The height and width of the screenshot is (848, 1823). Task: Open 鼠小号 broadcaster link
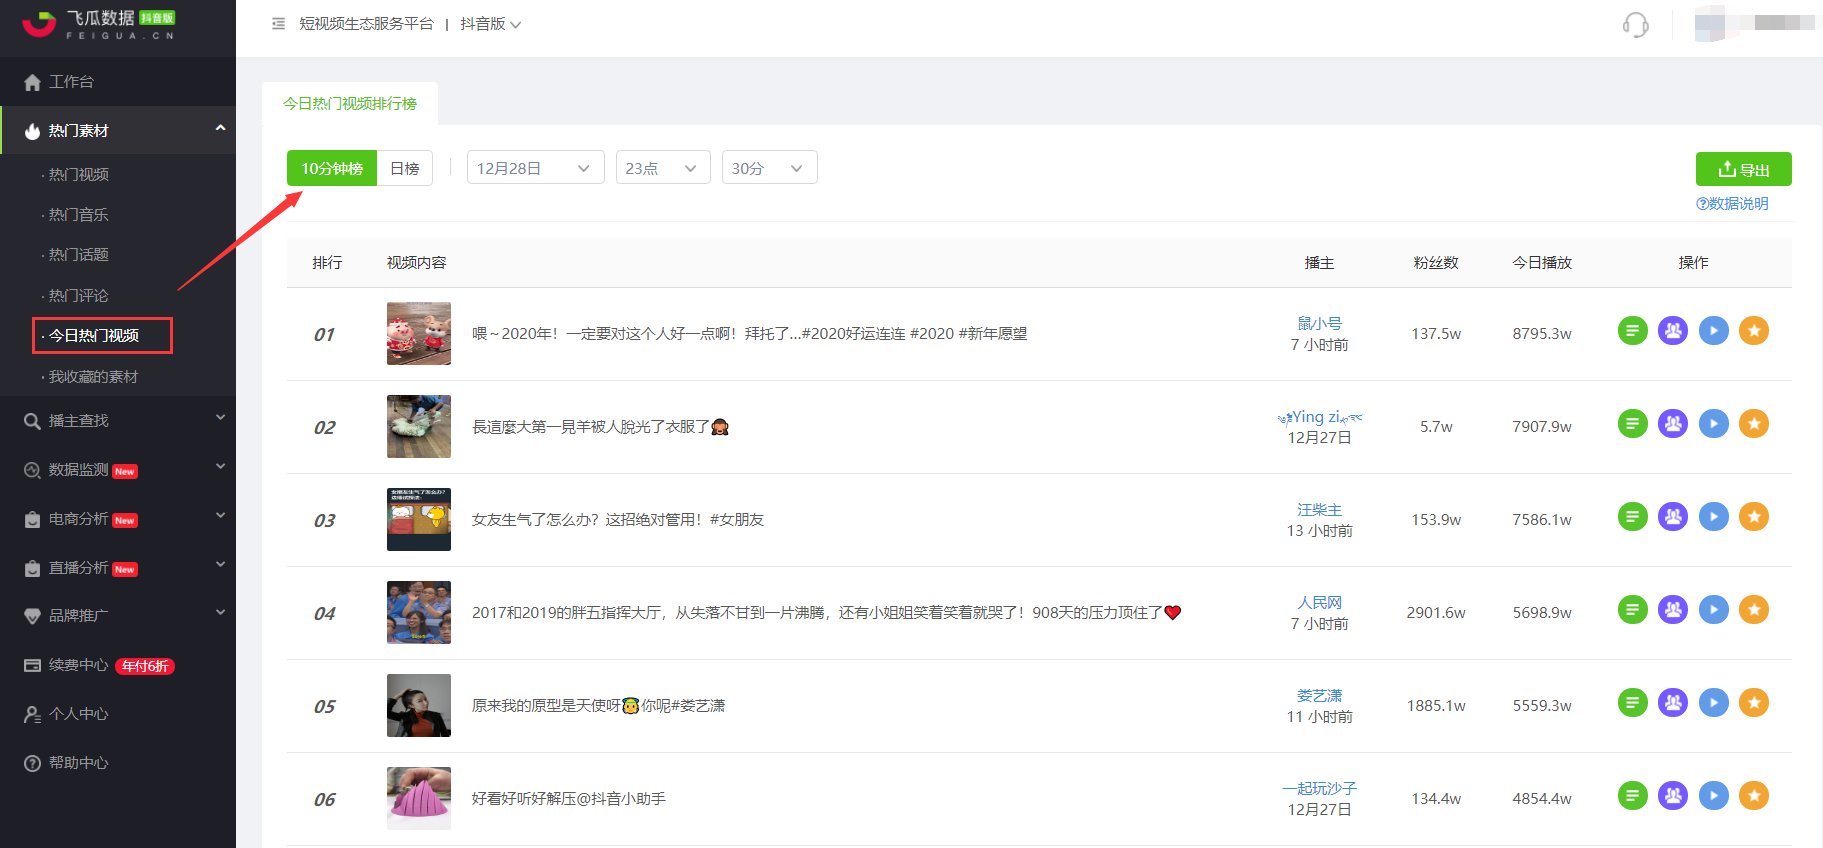click(x=1319, y=323)
